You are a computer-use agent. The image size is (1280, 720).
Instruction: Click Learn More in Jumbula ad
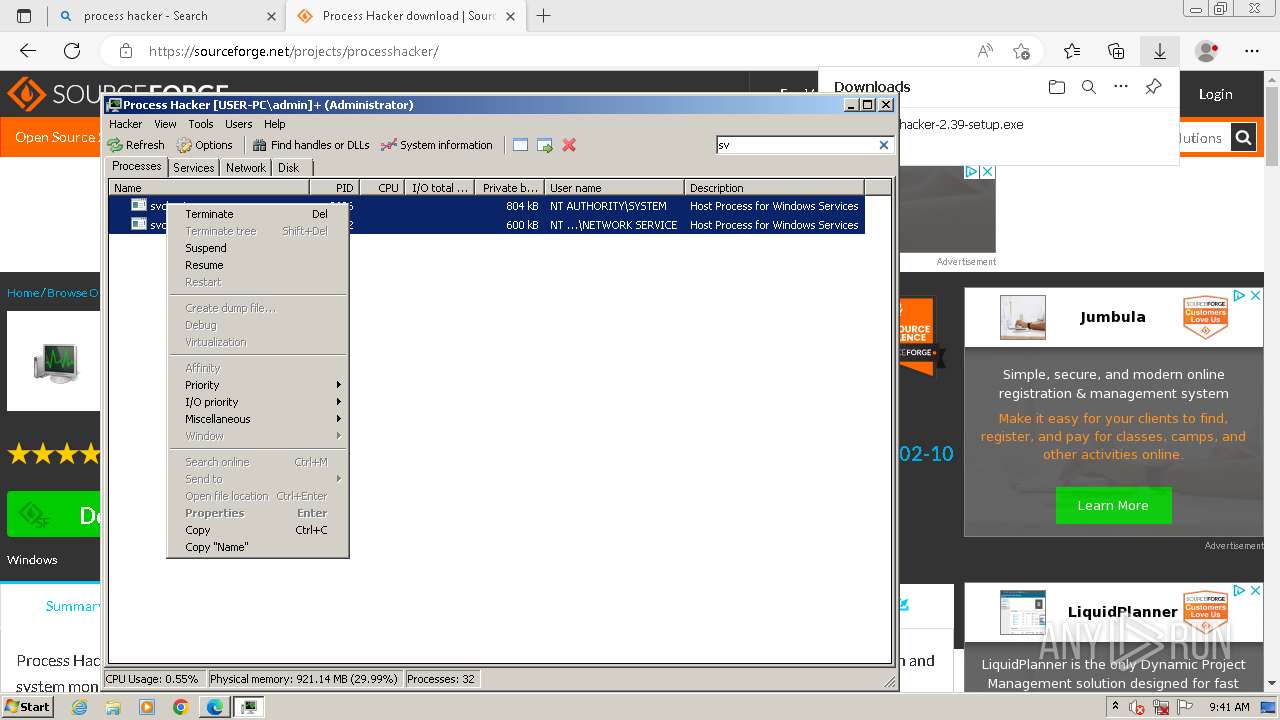click(1113, 505)
